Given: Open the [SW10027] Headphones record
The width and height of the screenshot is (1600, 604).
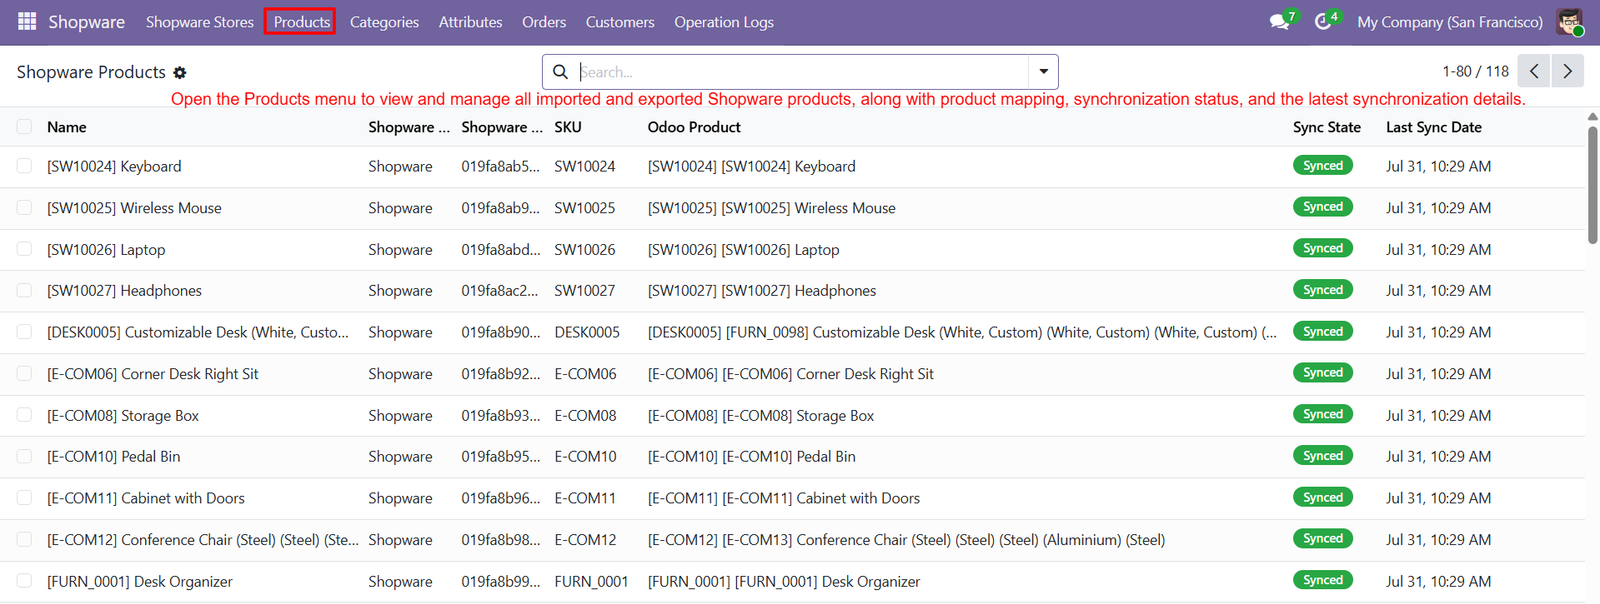Looking at the screenshot, I should pos(124,291).
